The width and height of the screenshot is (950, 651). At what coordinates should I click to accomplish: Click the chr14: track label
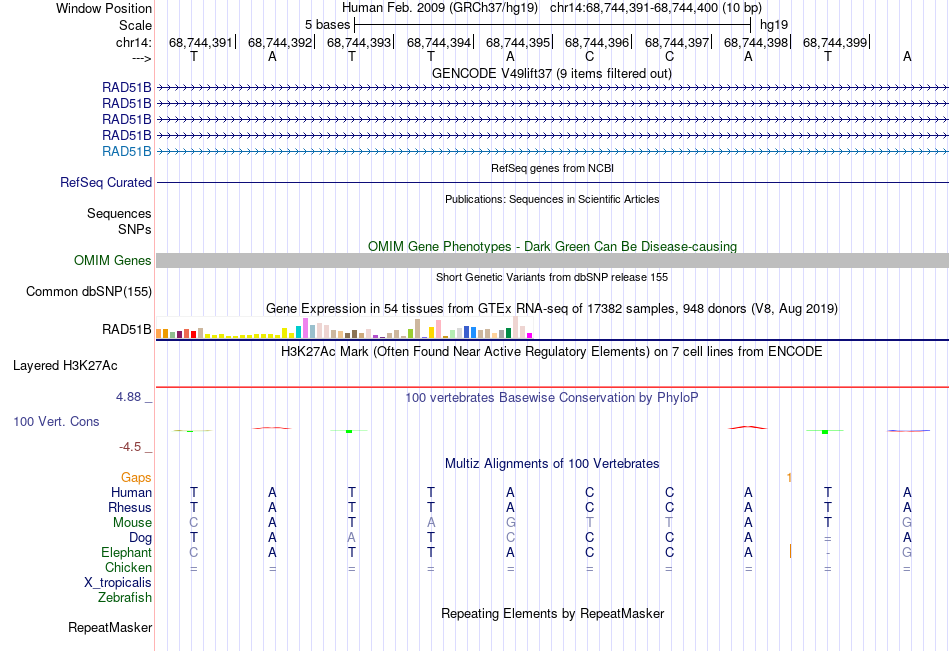[133, 42]
